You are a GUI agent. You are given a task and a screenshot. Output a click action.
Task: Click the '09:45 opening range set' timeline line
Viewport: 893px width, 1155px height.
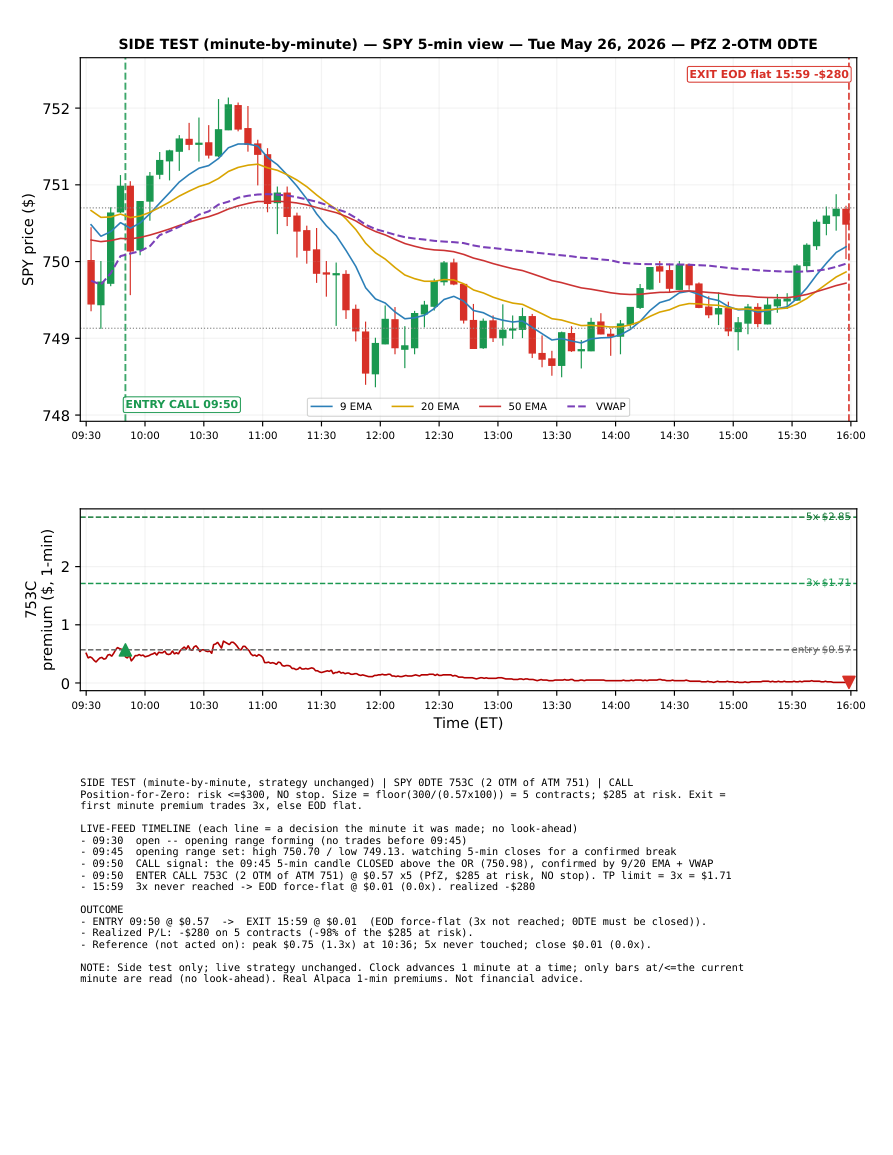(x=378, y=852)
